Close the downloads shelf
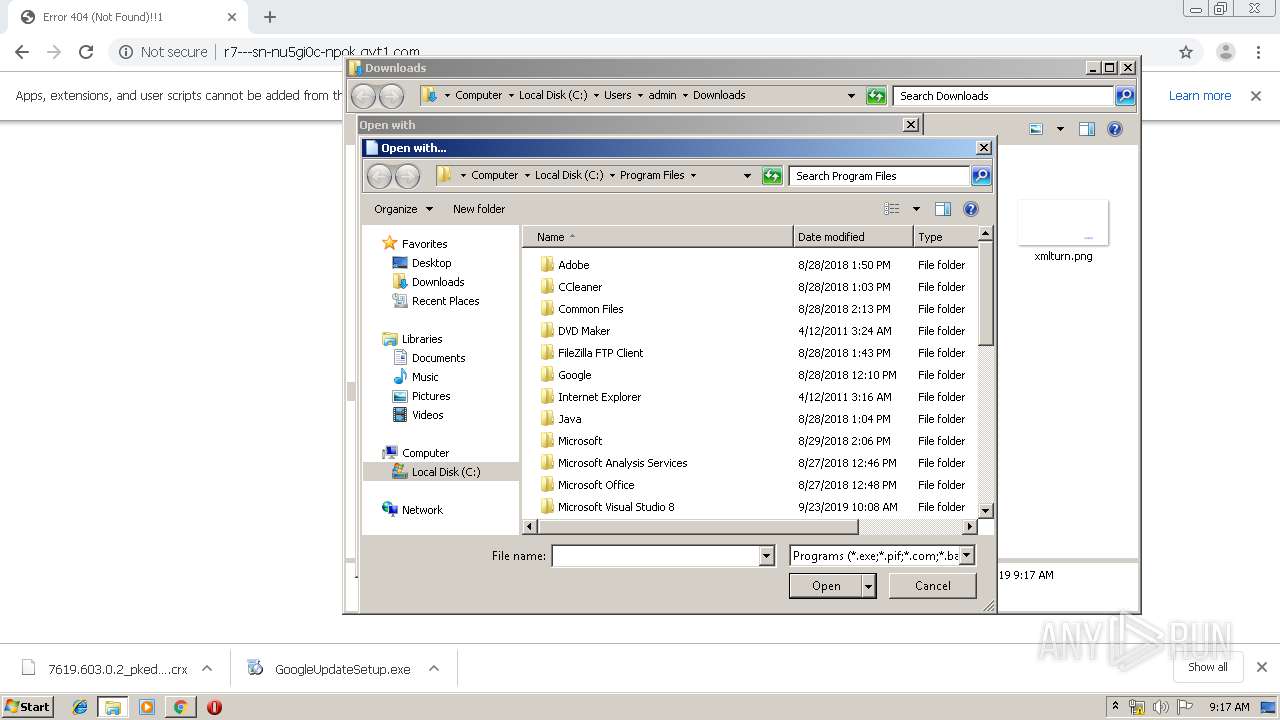This screenshot has width=1280, height=720. point(1261,667)
